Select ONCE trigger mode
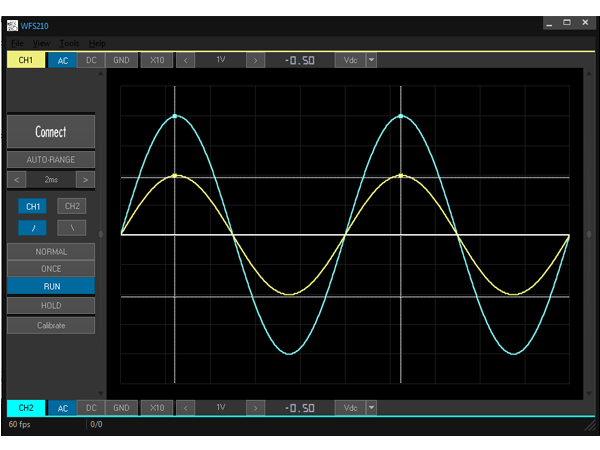The width and height of the screenshot is (600, 450). [51, 269]
